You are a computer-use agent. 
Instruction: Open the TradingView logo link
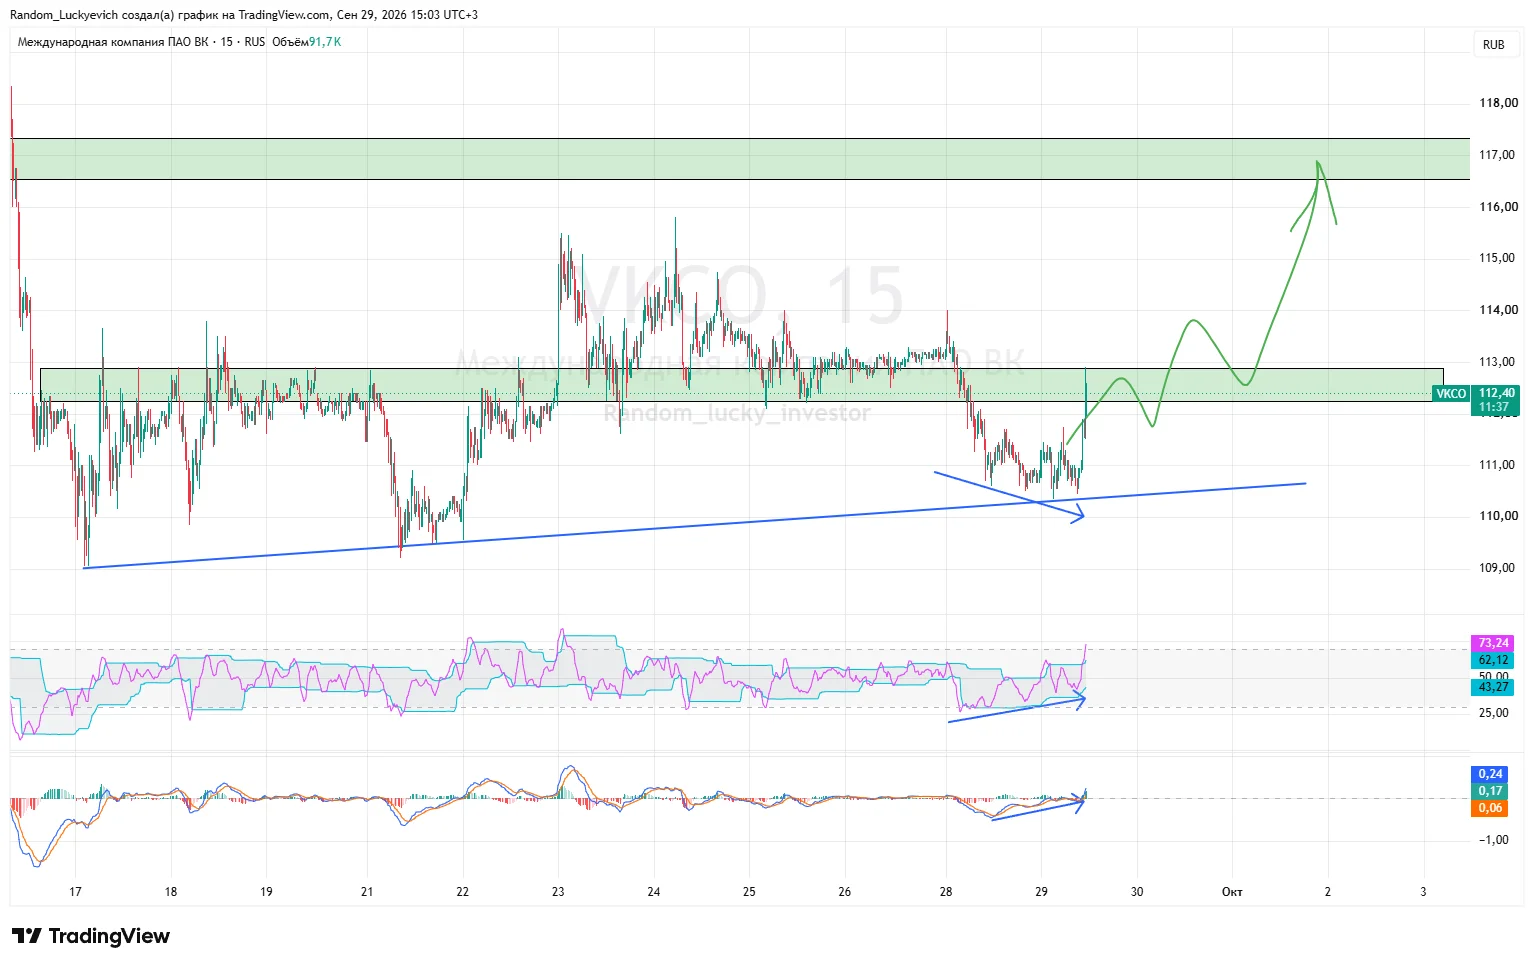pyautogui.click(x=91, y=936)
